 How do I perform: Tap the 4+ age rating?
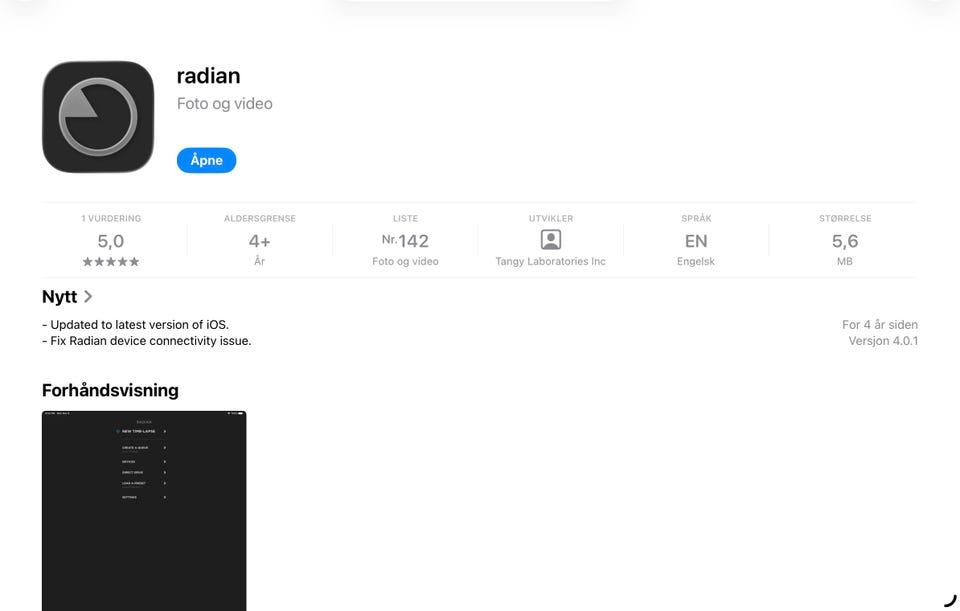pos(260,241)
